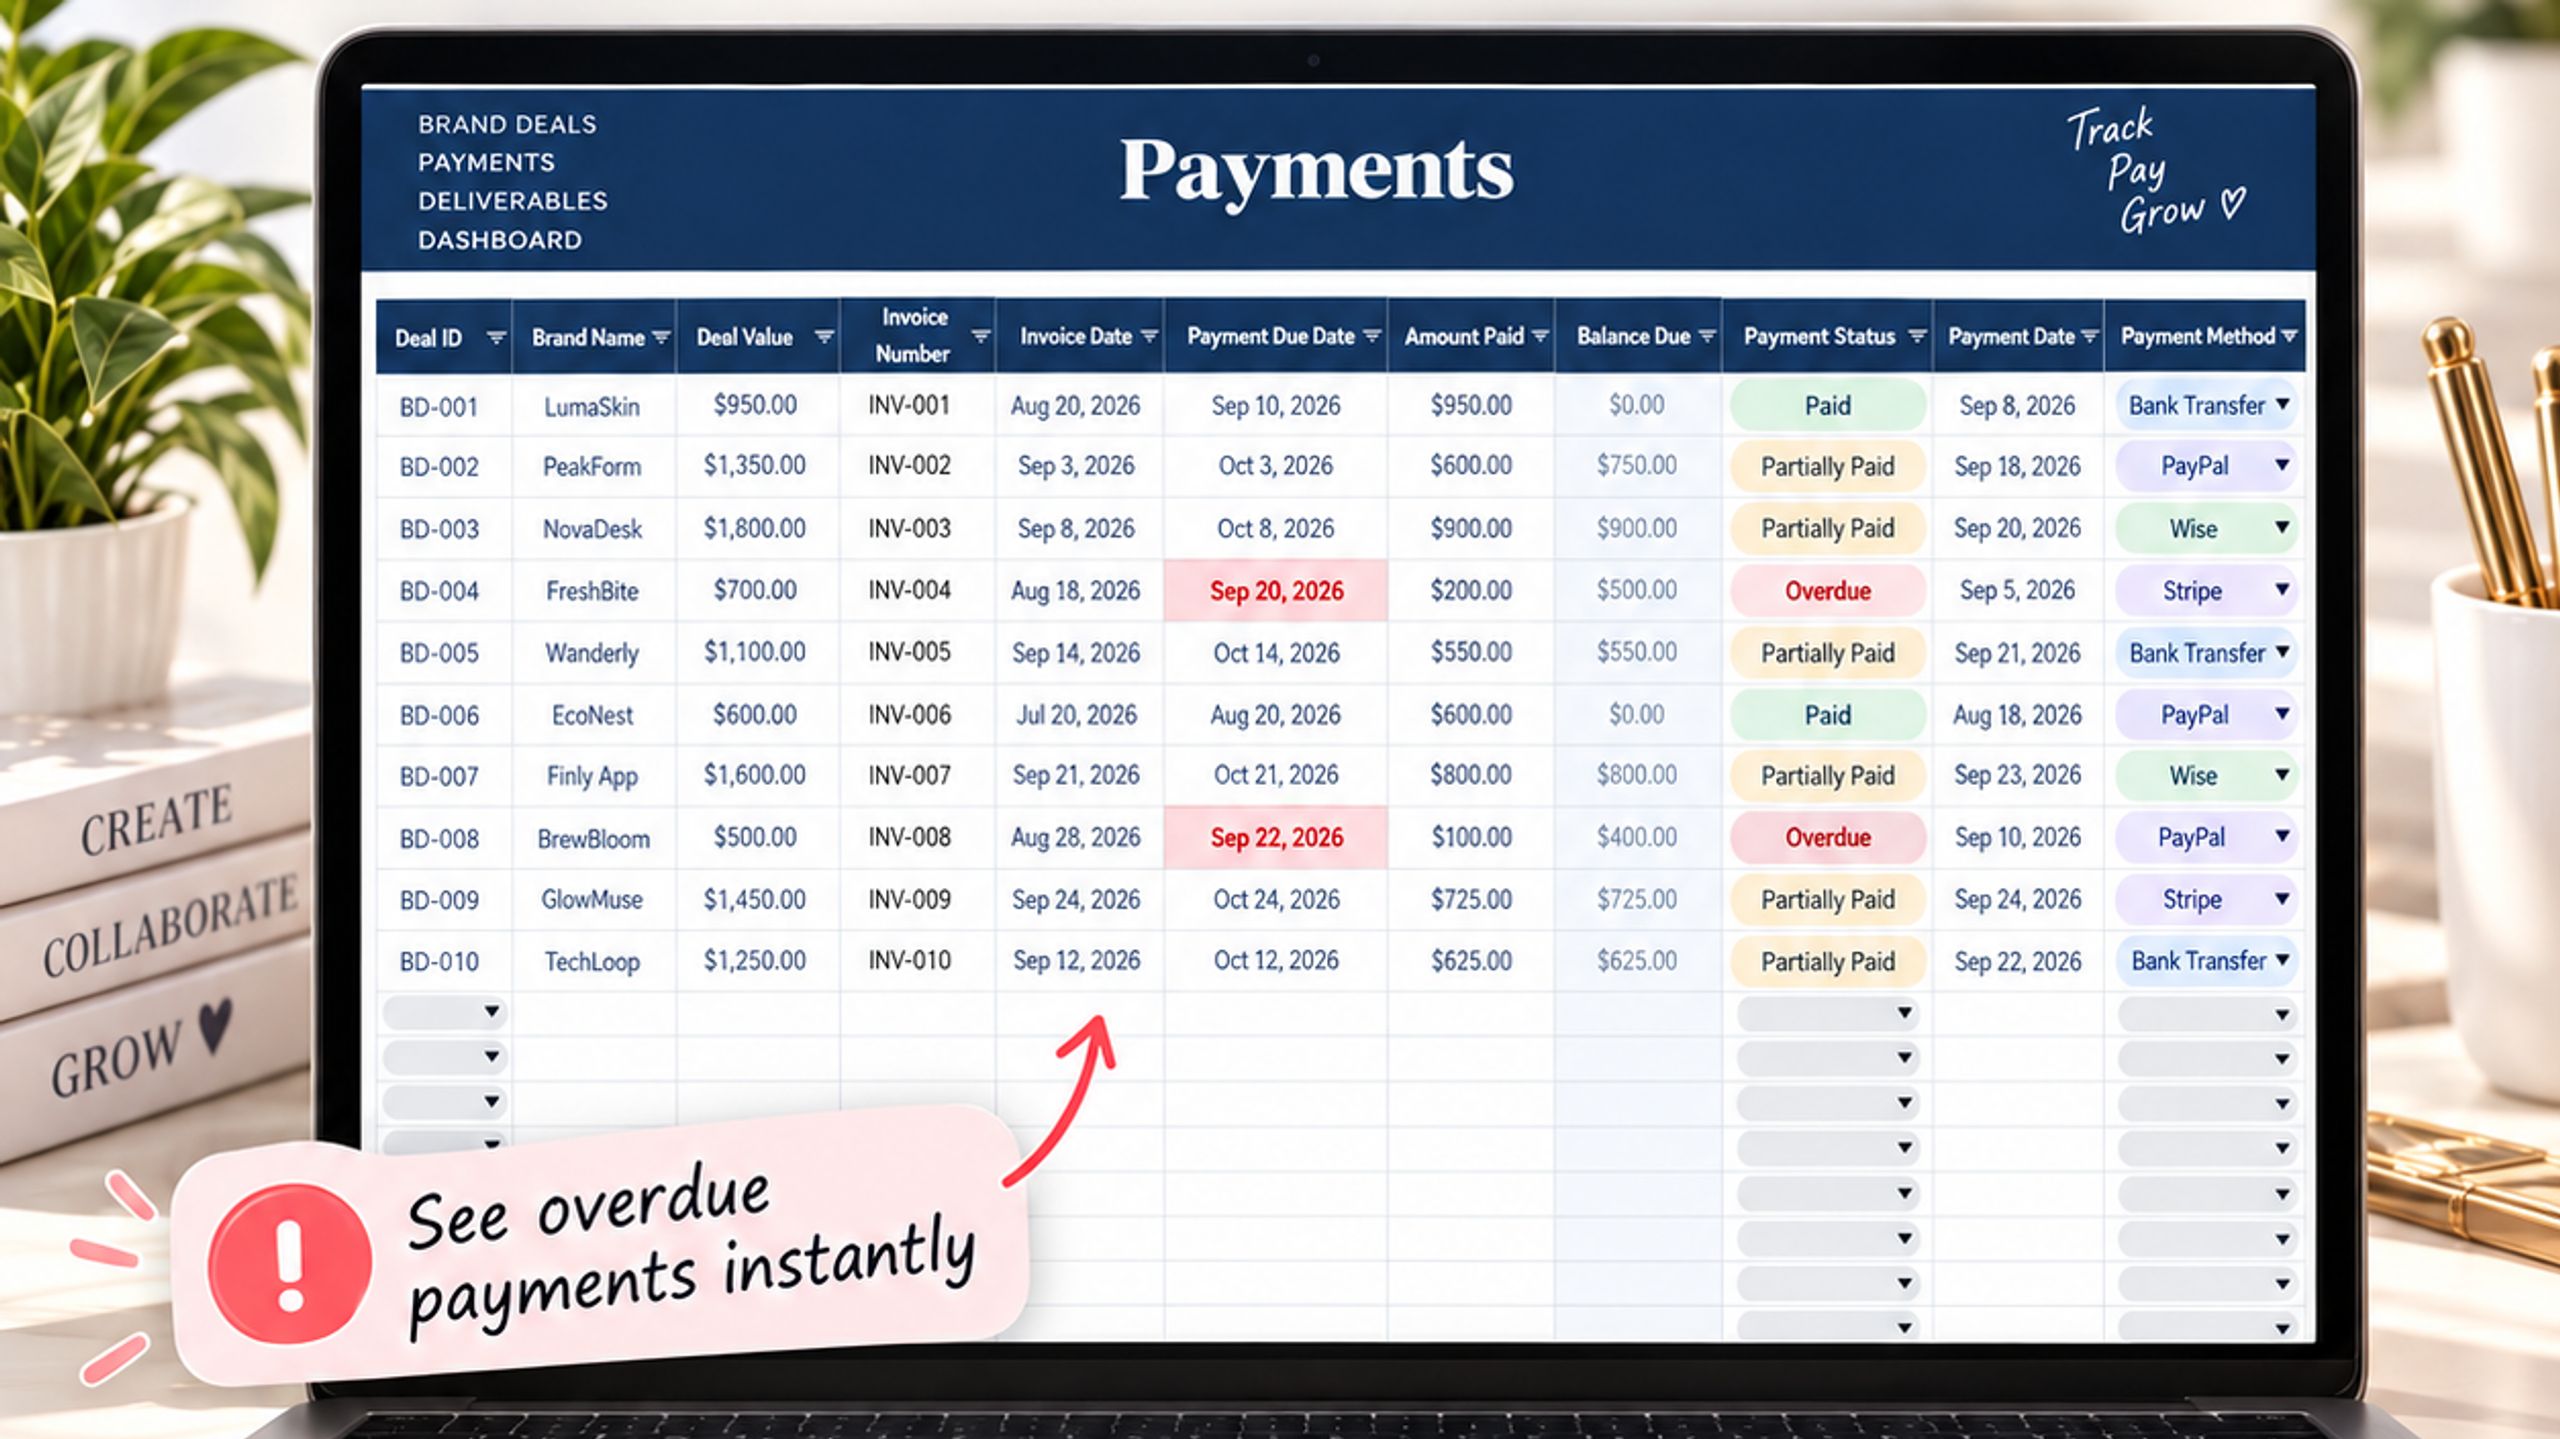2560x1439 pixels.
Task: Open the Deal Value column filter icon
Action: [x=824, y=337]
